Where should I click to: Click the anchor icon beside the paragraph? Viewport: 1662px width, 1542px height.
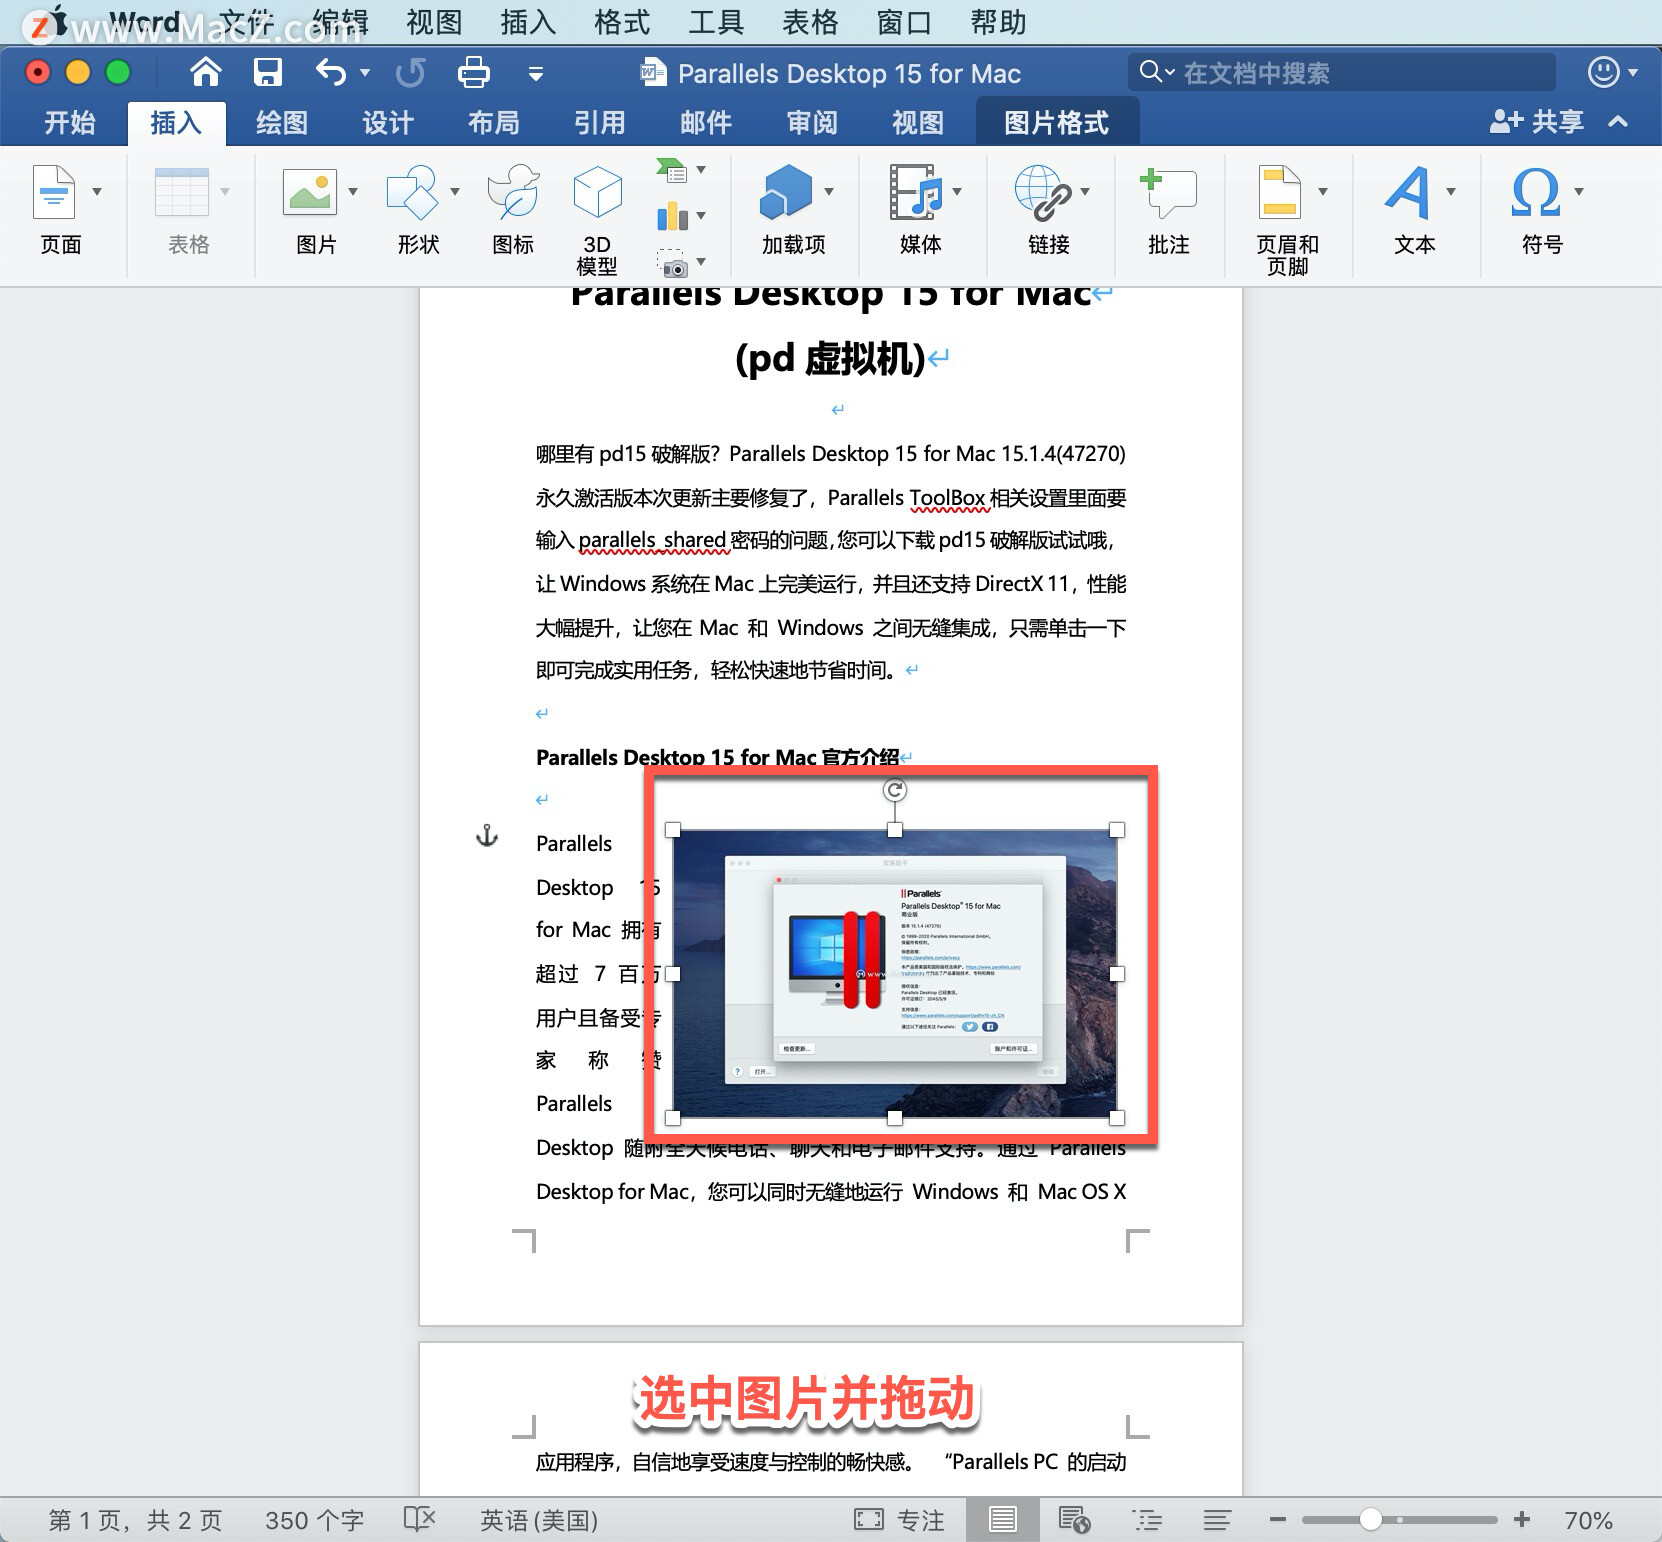[486, 836]
